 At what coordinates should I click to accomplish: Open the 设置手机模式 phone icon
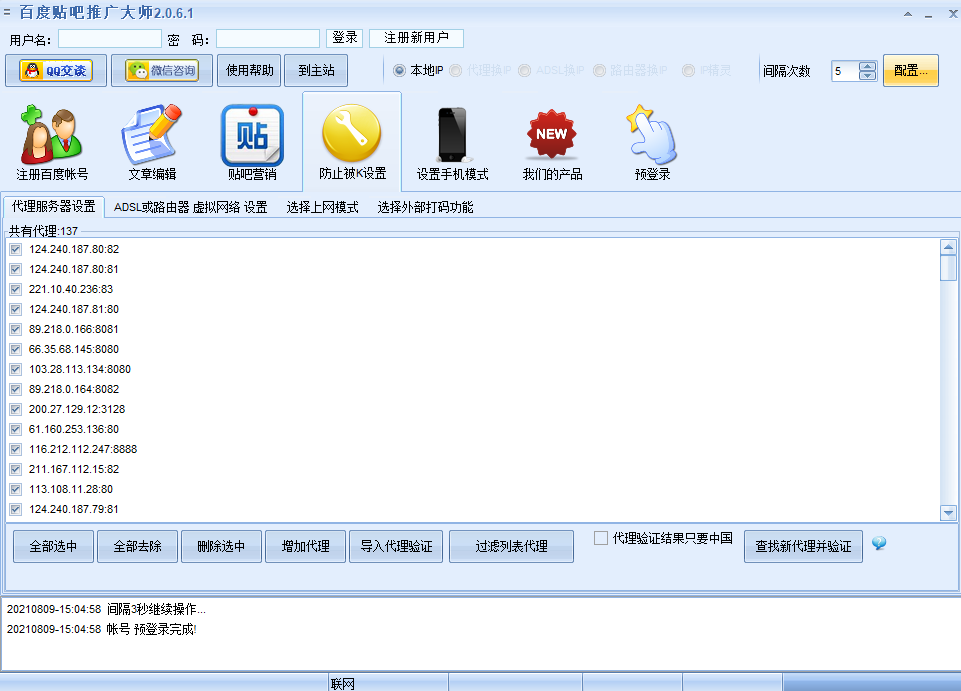click(452, 143)
